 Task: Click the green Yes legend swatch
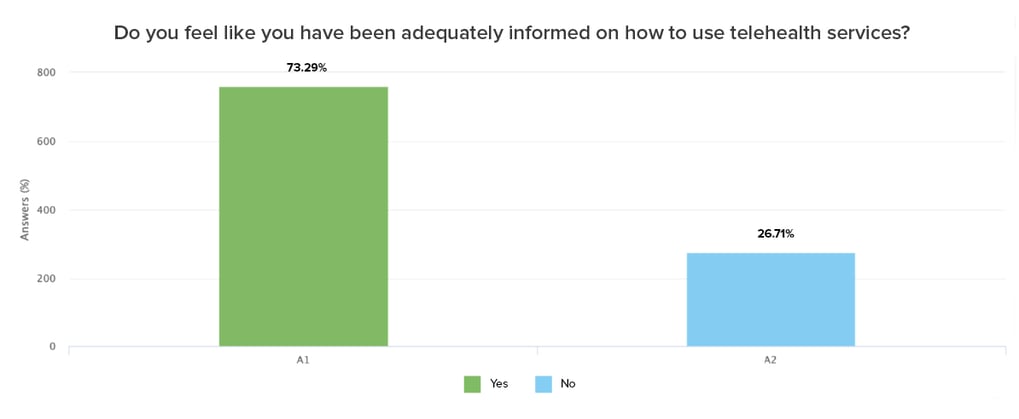pos(472,384)
